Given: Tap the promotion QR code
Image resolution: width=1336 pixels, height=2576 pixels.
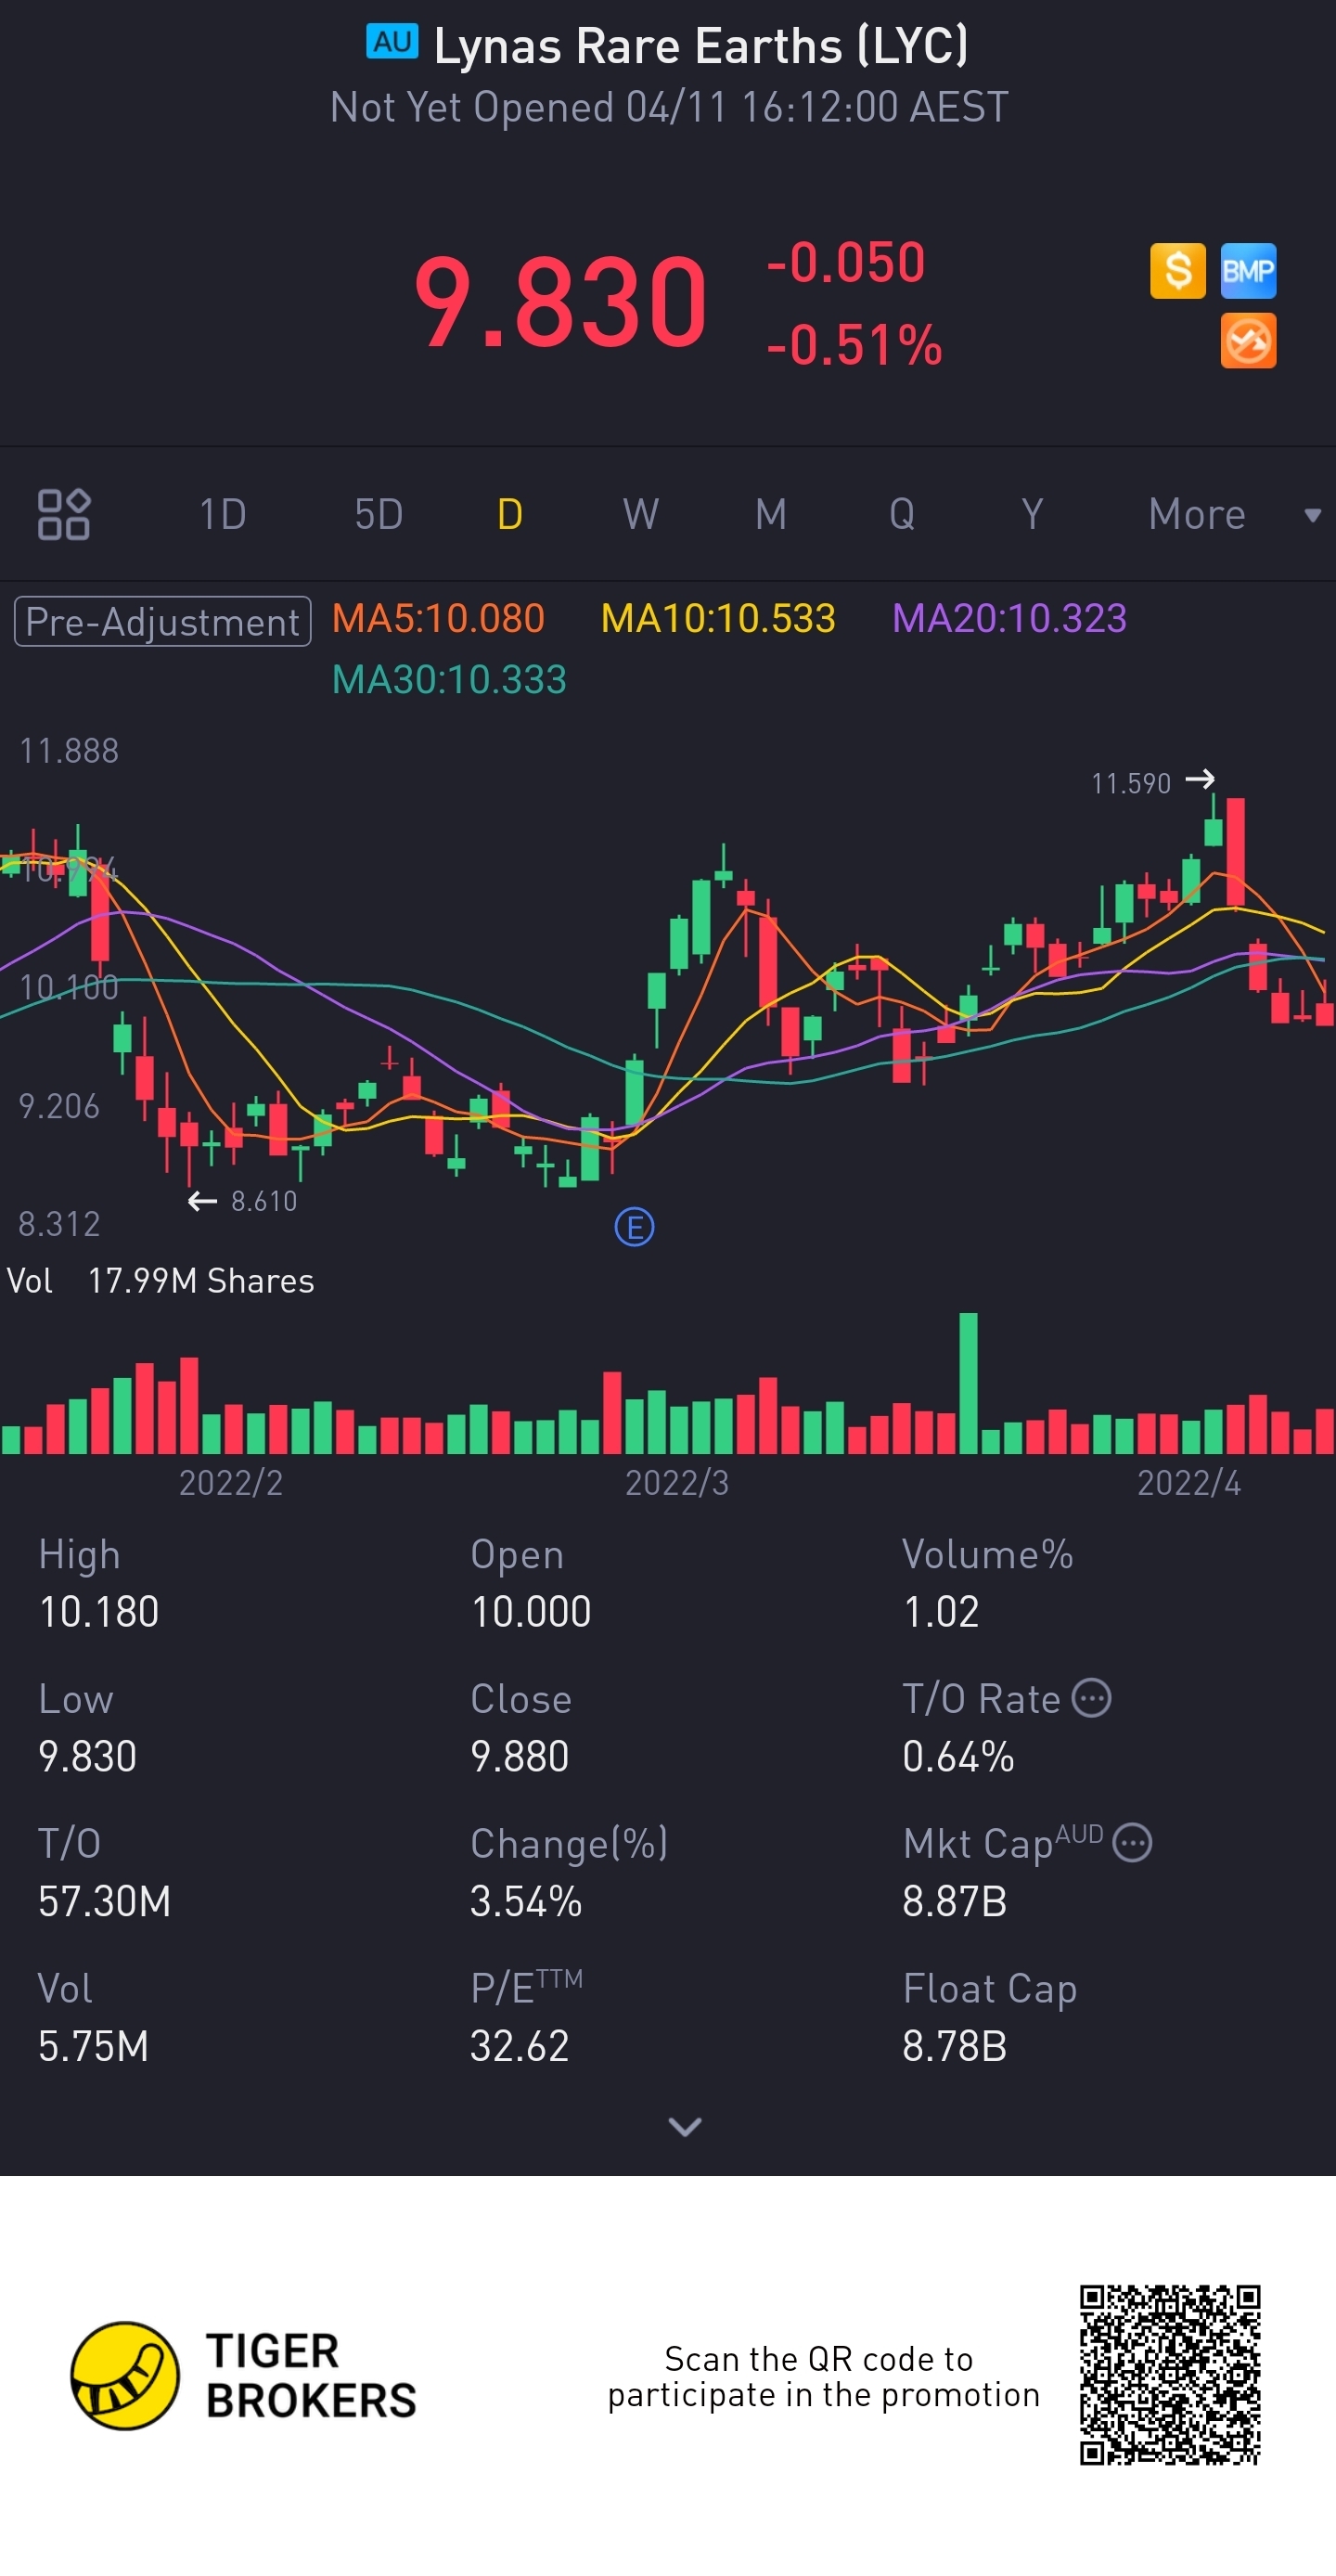Looking at the screenshot, I should tap(1169, 2374).
